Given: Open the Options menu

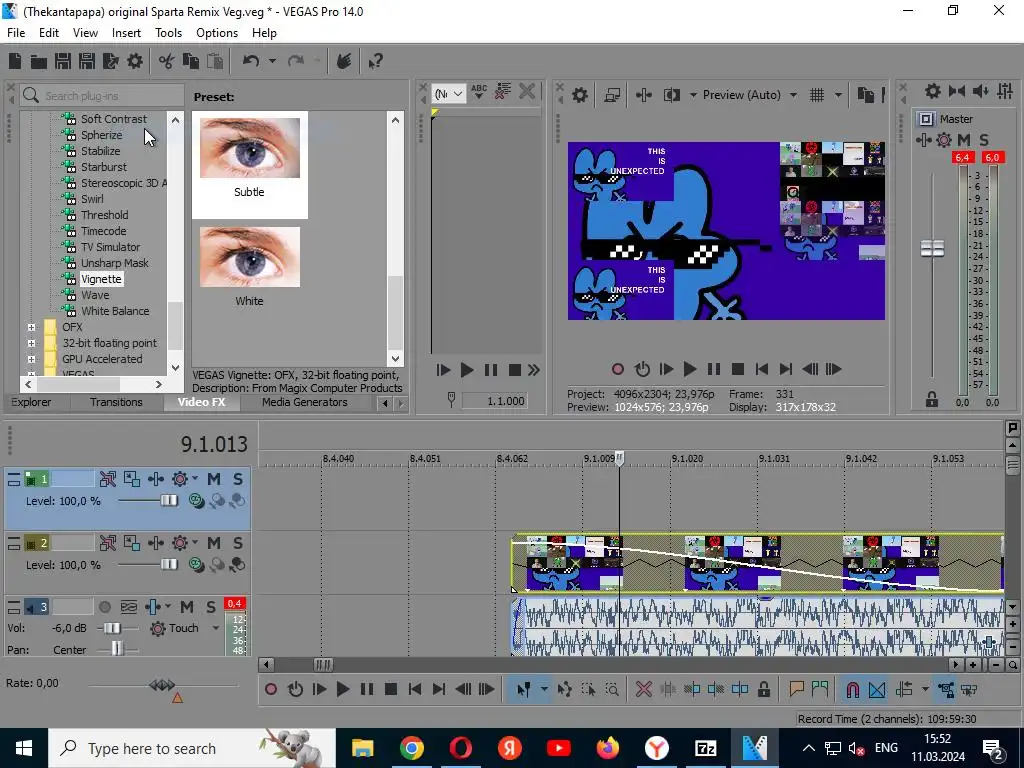Looking at the screenshot, I should coord(217,33).
